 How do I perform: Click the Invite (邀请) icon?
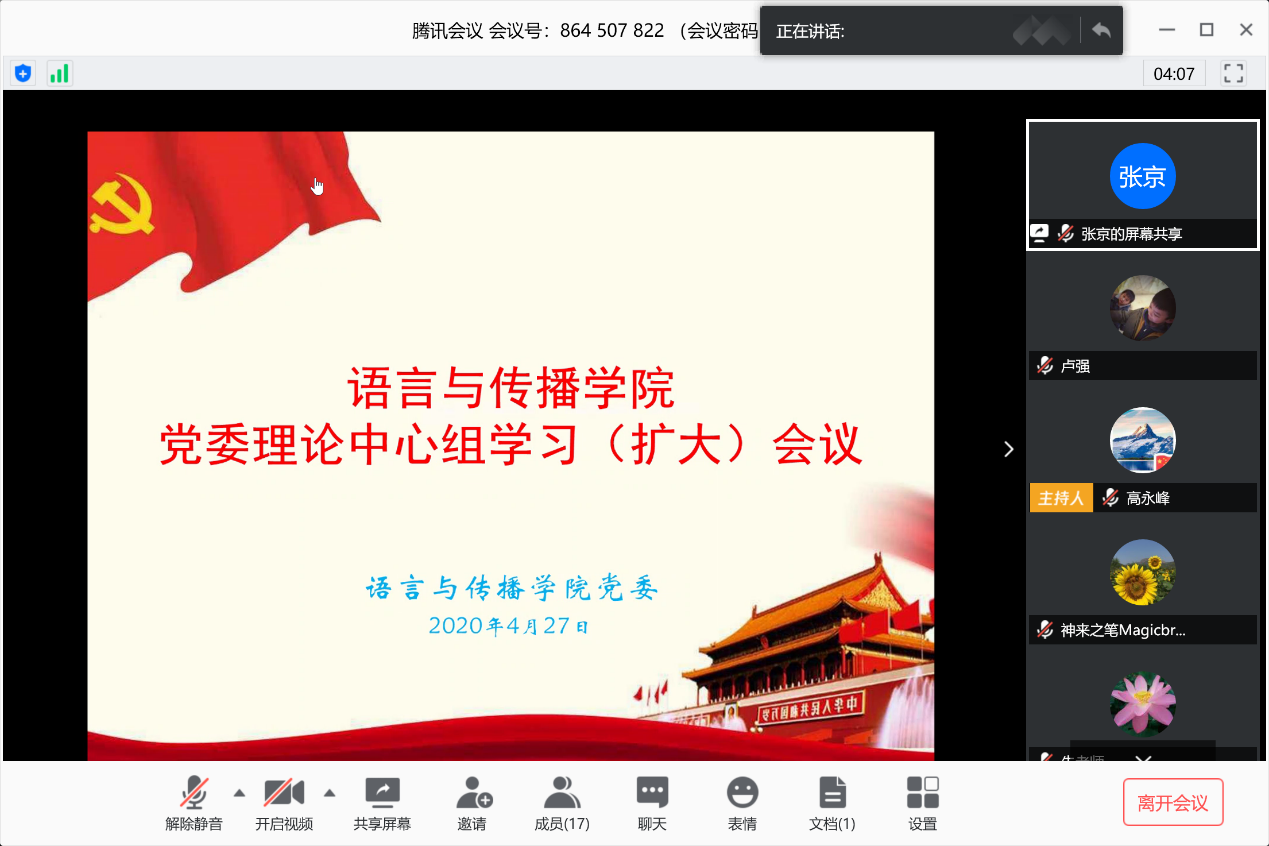click(473, 794)
